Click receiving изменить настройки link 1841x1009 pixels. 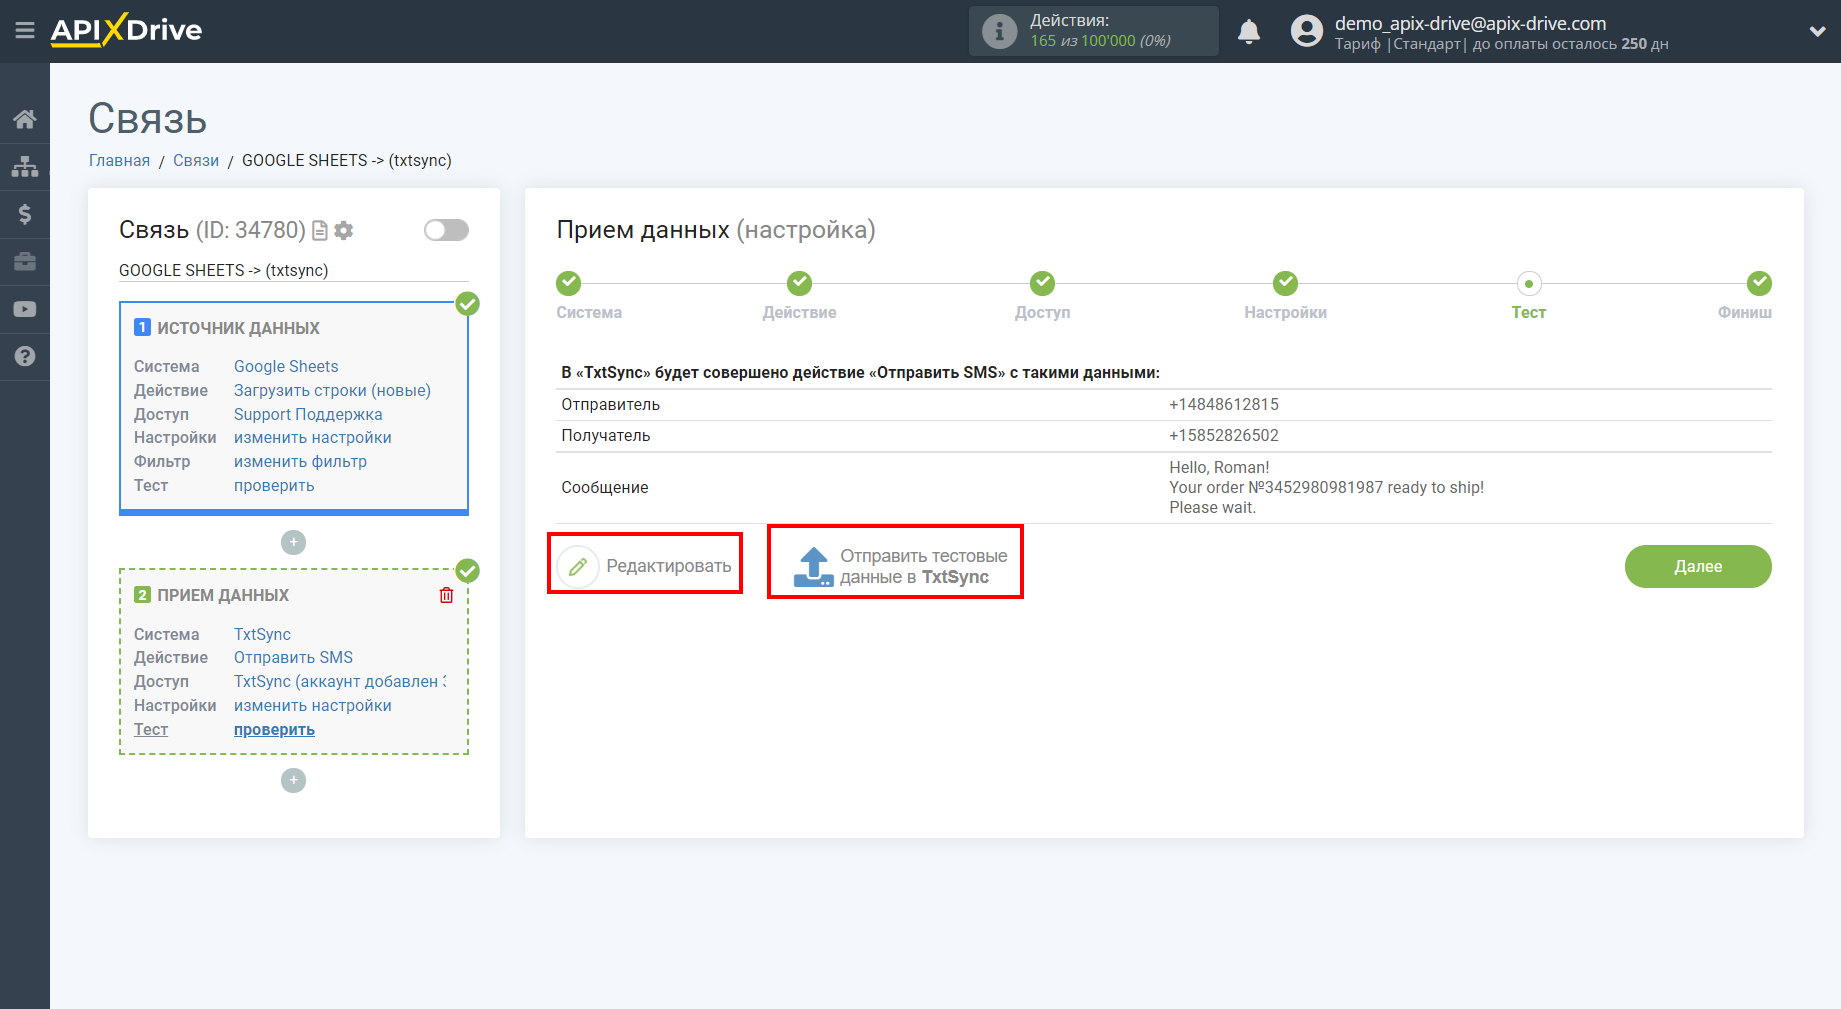coord(313,705)
